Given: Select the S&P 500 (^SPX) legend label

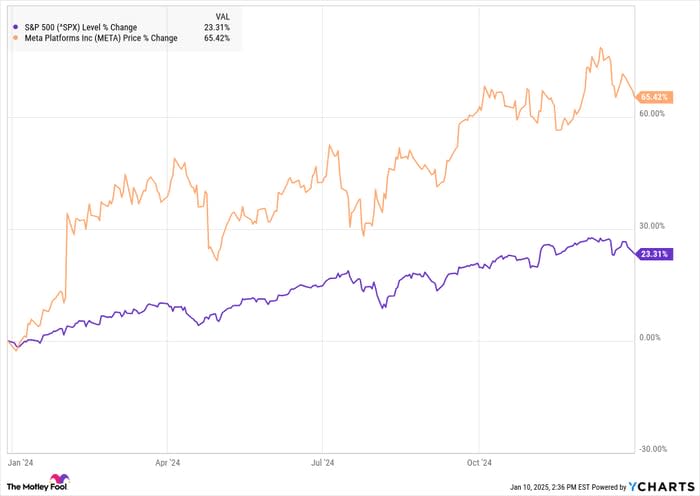Looking at the screenshot, I should click(x=81, y=27).
